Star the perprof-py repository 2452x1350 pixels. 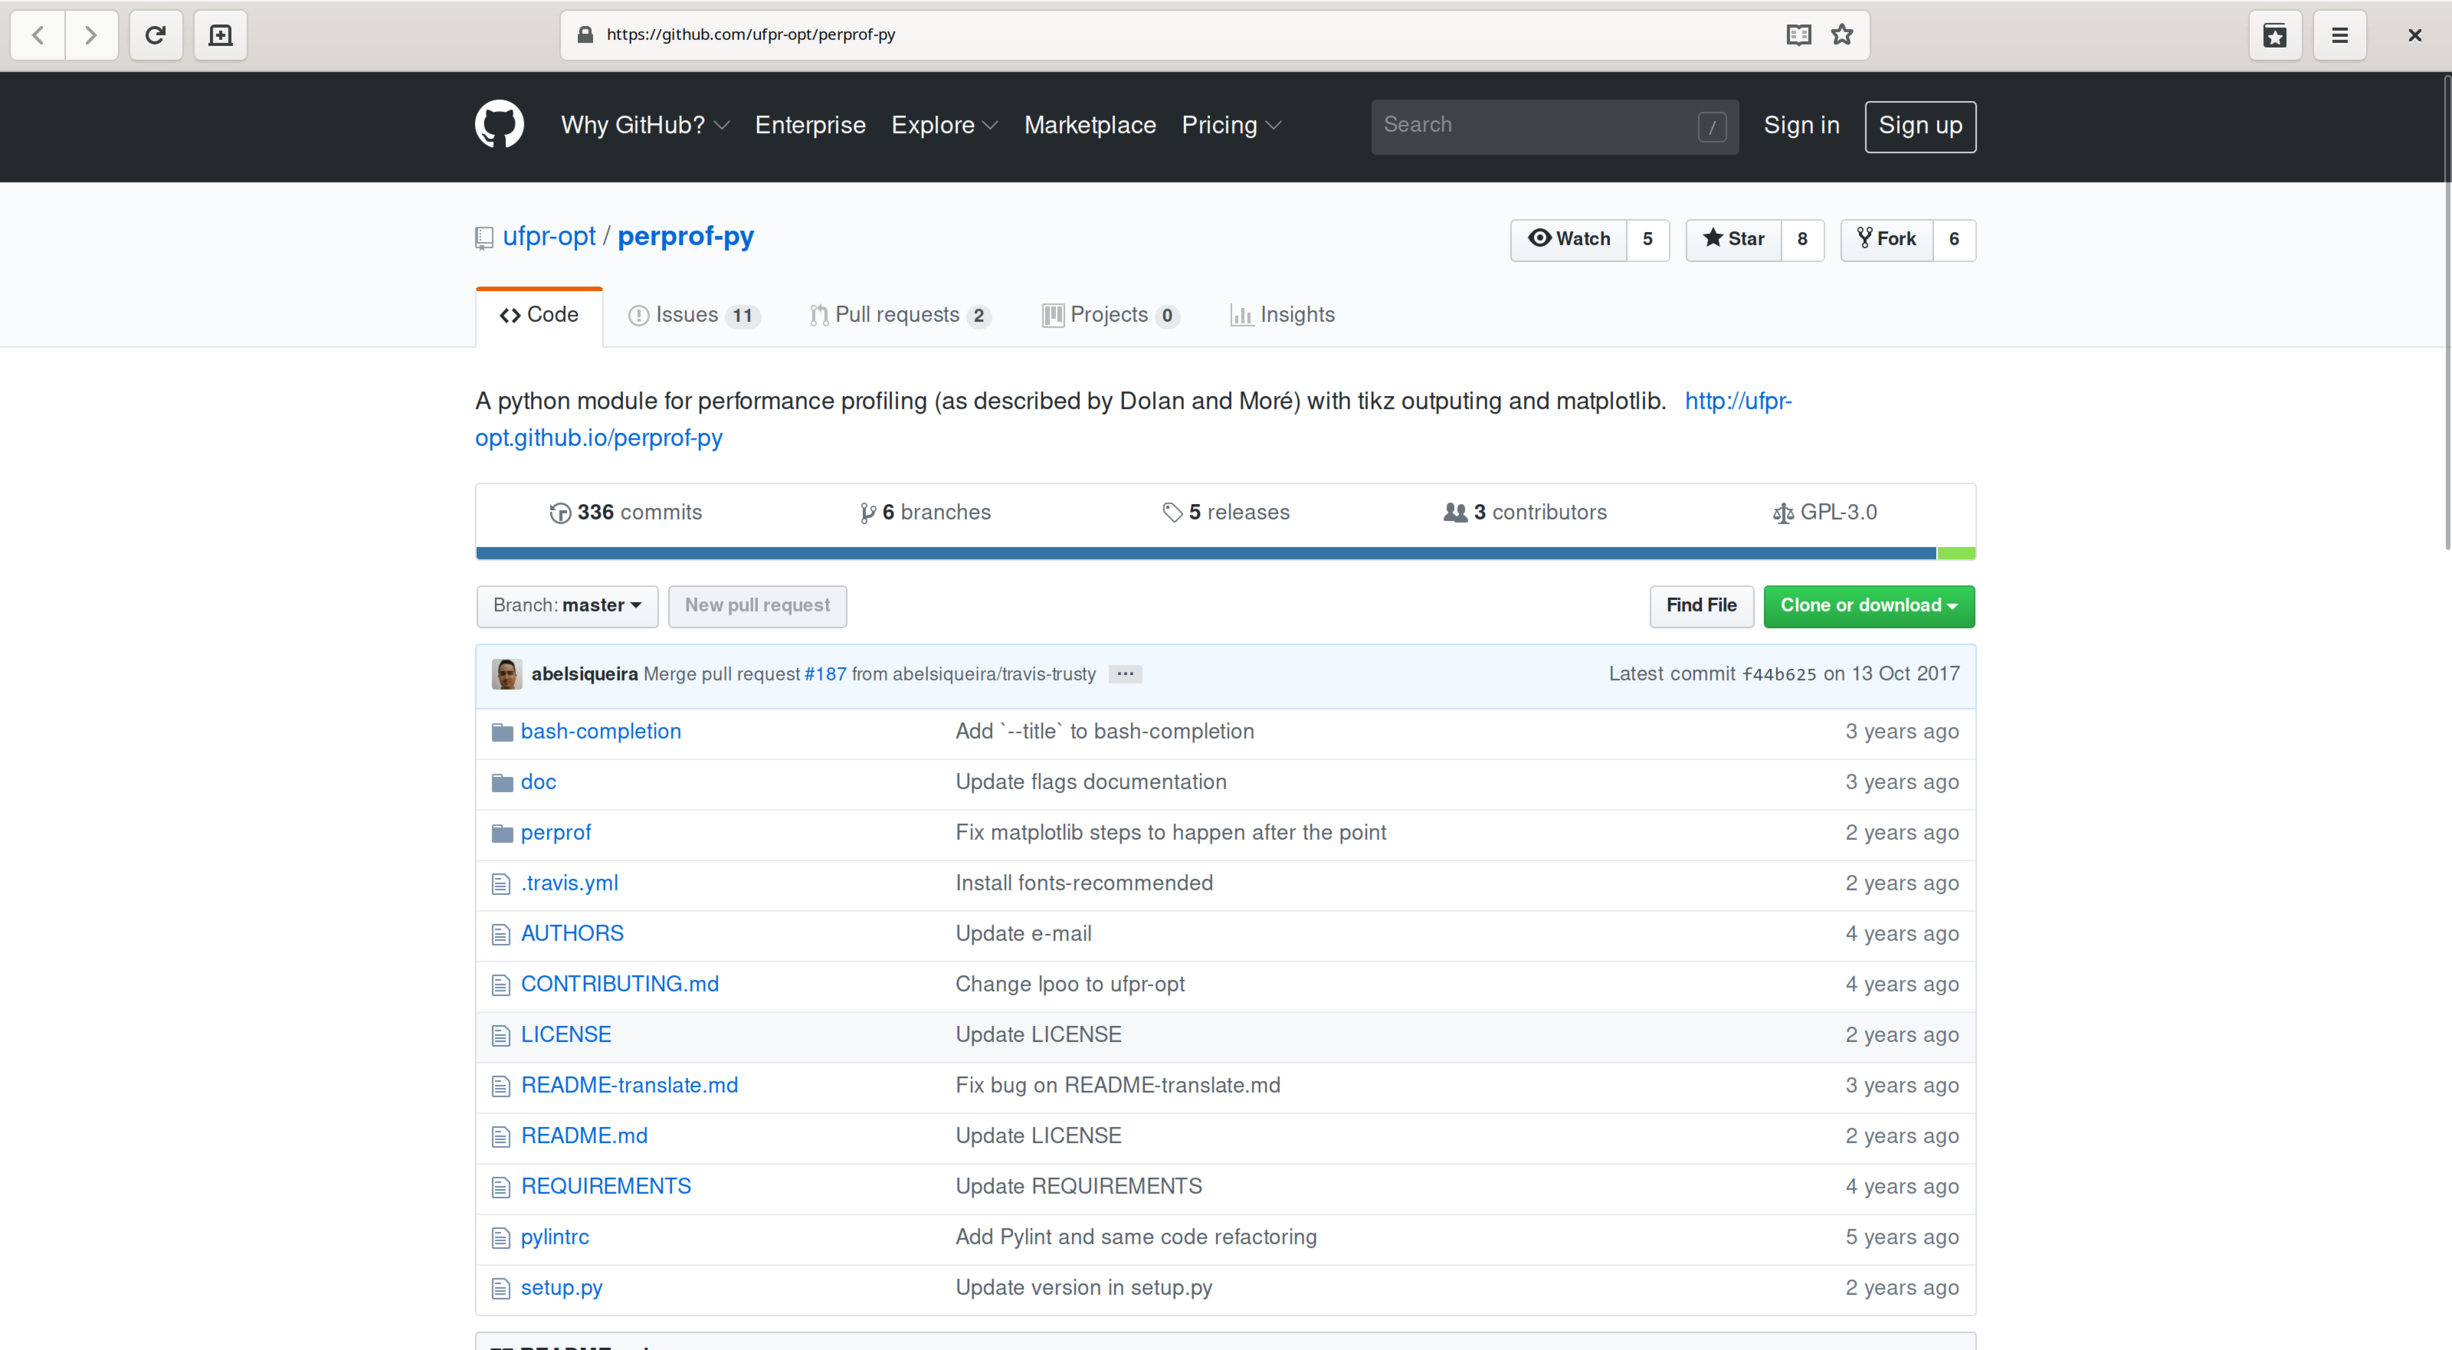click(1734, 239)
